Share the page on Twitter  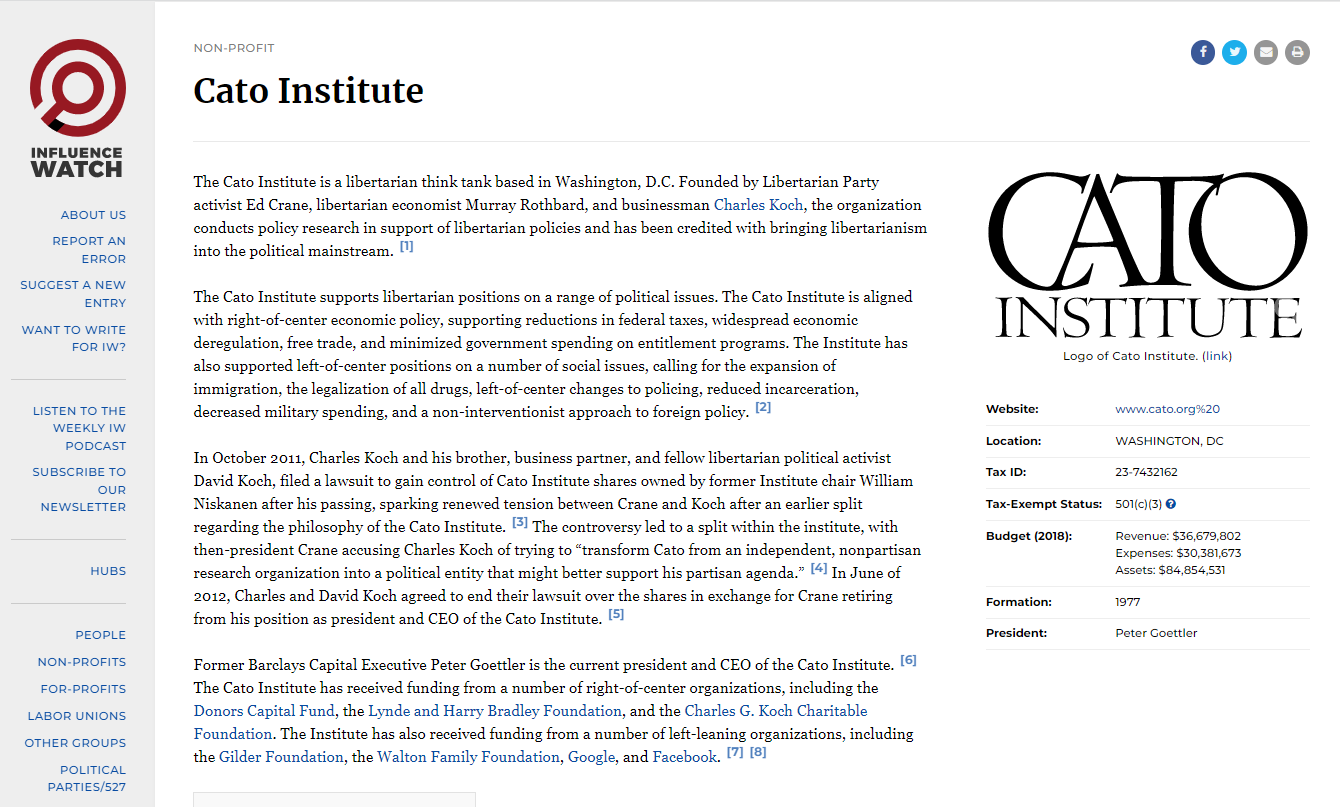(x=1235, y=52)
